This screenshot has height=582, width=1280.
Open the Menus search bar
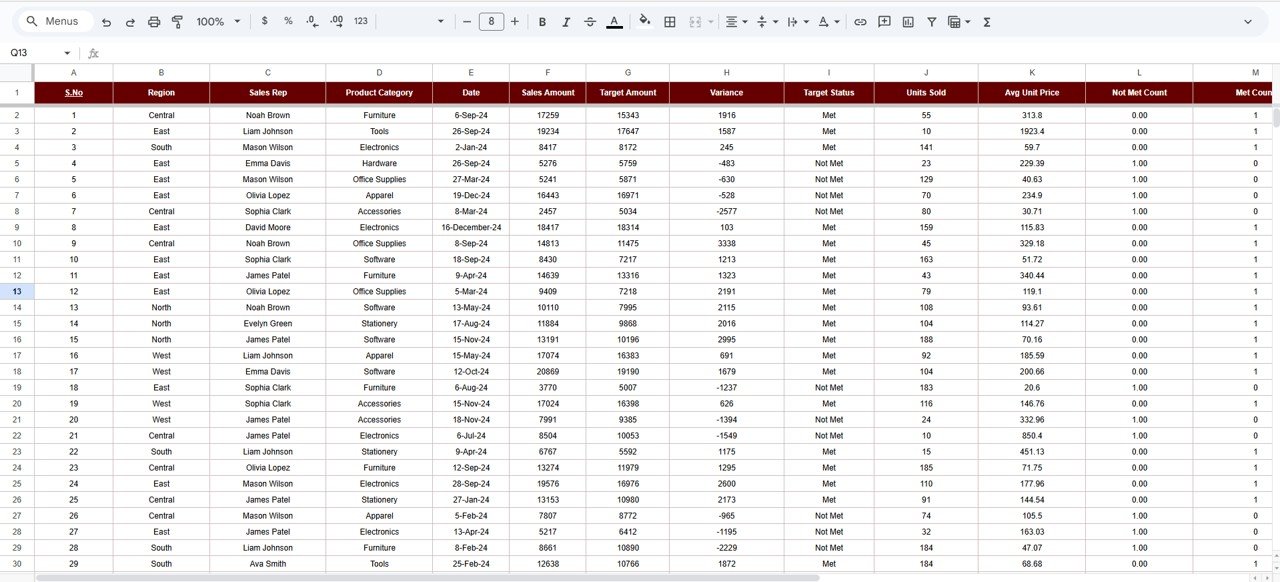(52, 20)
